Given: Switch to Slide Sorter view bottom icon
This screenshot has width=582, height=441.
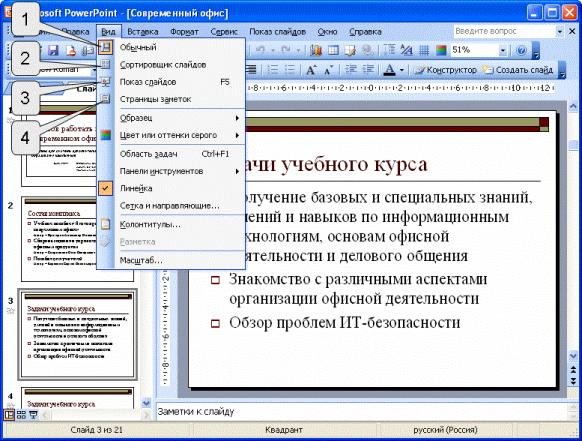Looking at the screenshot, I should coord(21,415).
